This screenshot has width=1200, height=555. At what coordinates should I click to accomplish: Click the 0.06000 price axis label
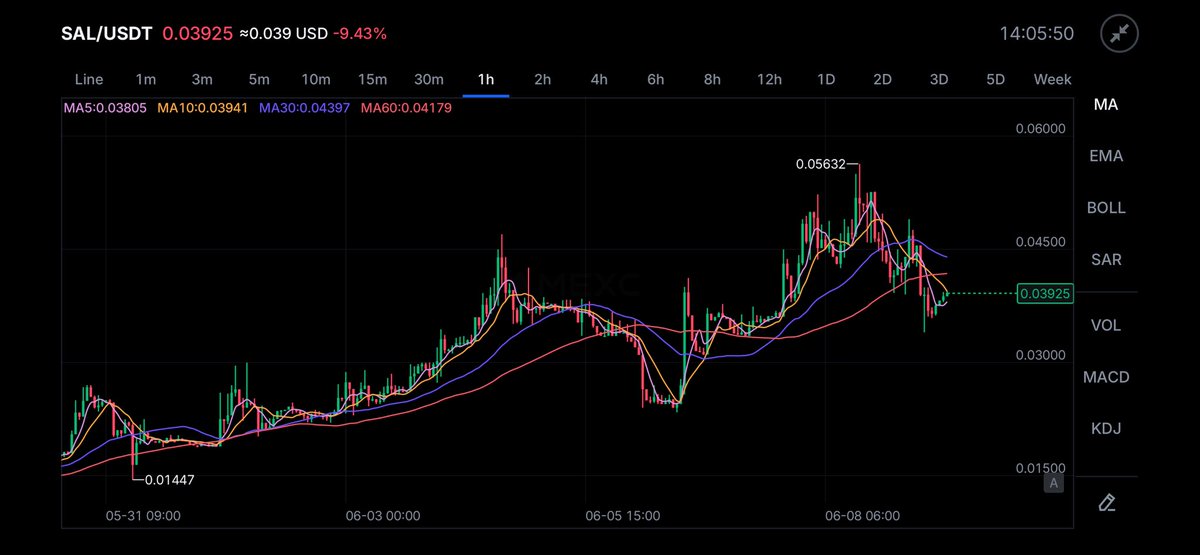click(x=1040, y=129)
